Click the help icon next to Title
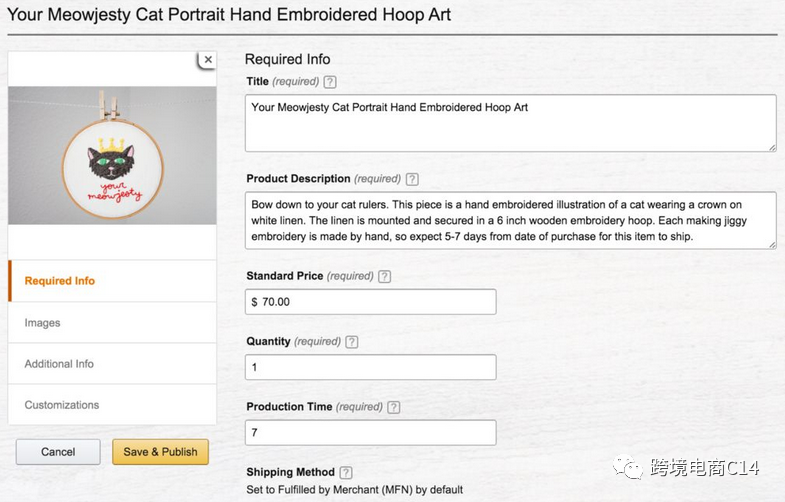 click(x=331, y=82)
